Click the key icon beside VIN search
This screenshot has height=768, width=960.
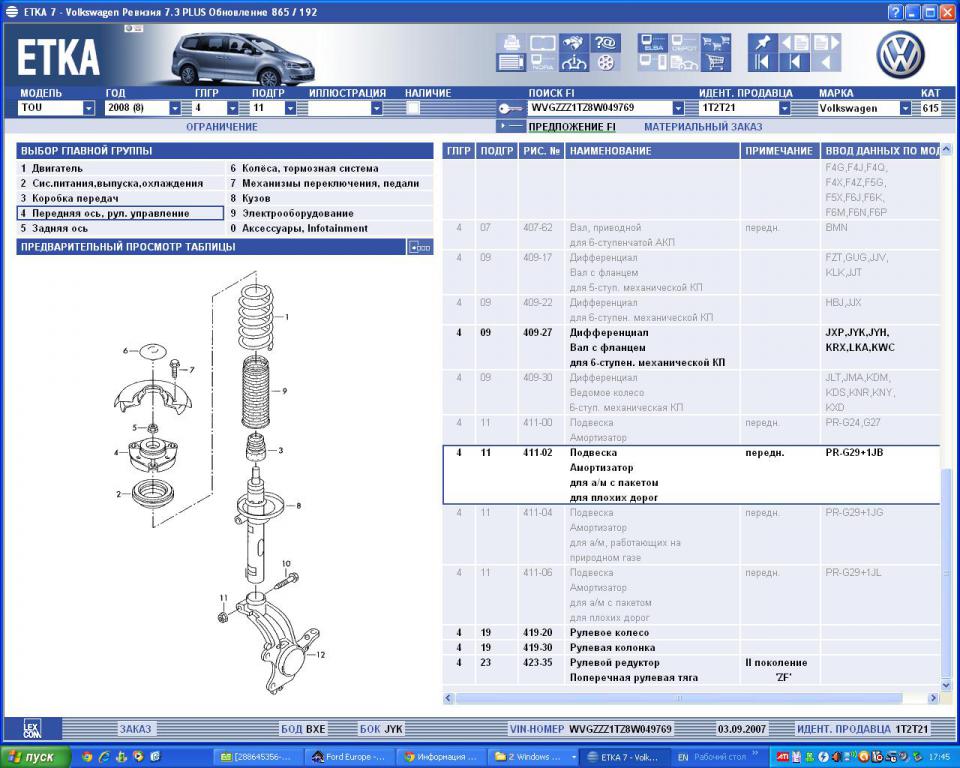pos(509,108)
